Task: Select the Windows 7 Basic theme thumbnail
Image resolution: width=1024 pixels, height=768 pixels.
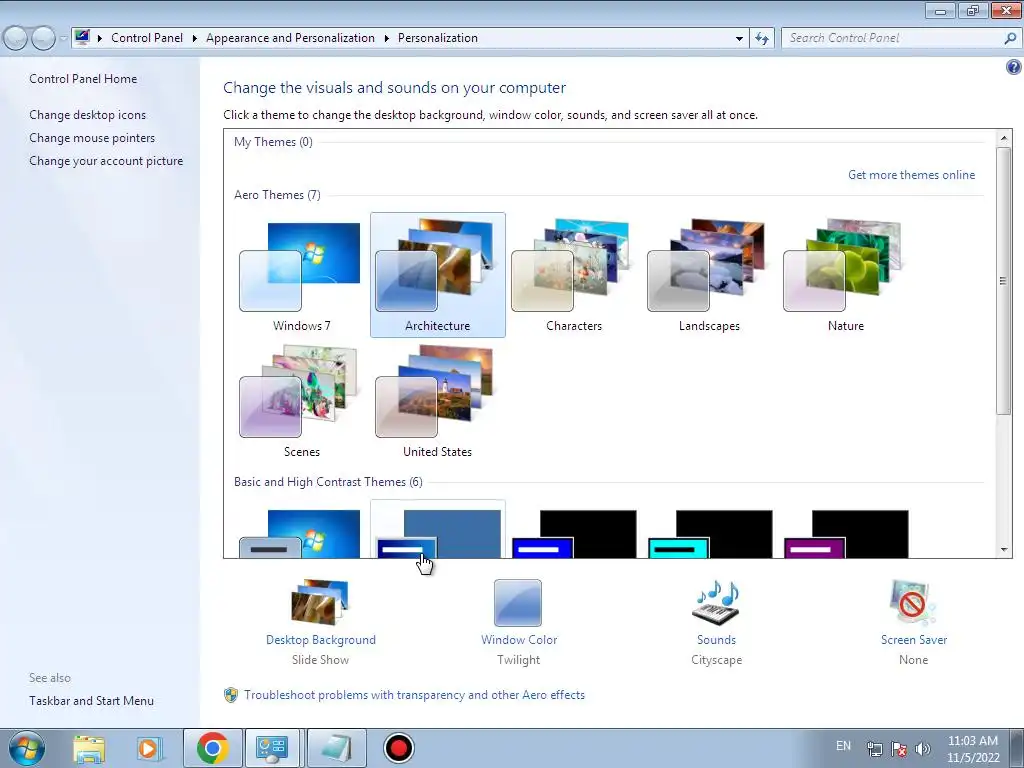Action: [301, 534]
